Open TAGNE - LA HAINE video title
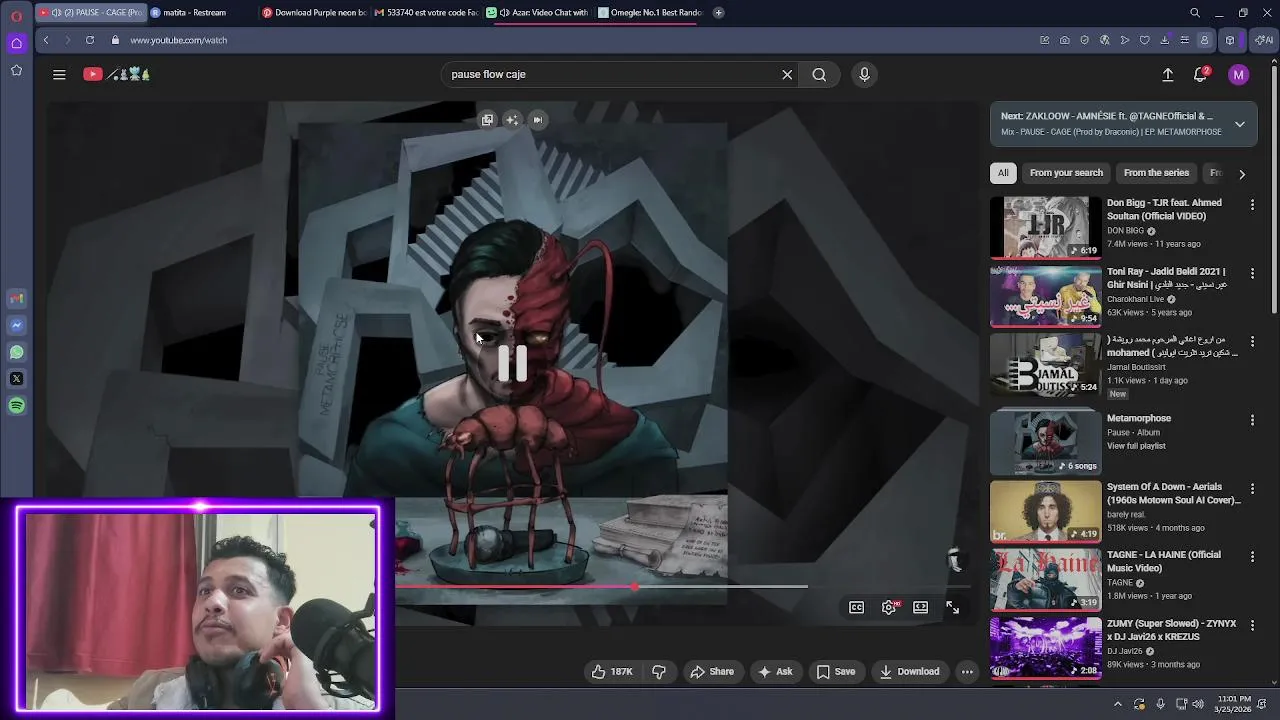 pos(1164,561)
